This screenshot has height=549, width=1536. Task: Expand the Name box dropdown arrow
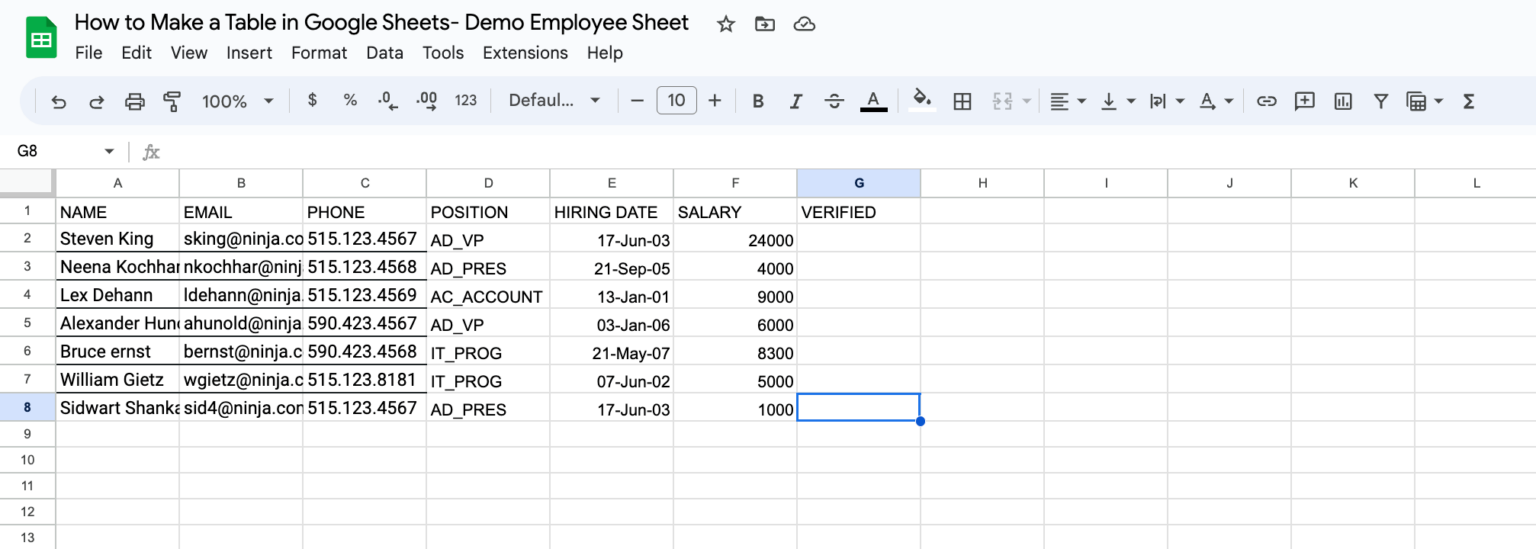(109, 152)
